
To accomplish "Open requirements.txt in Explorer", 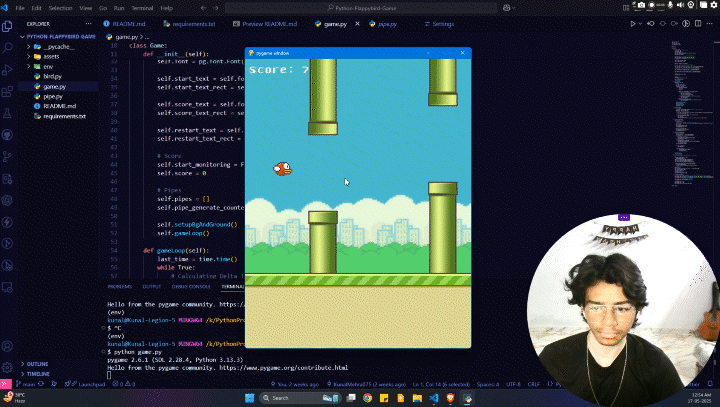I will (64, 116).
